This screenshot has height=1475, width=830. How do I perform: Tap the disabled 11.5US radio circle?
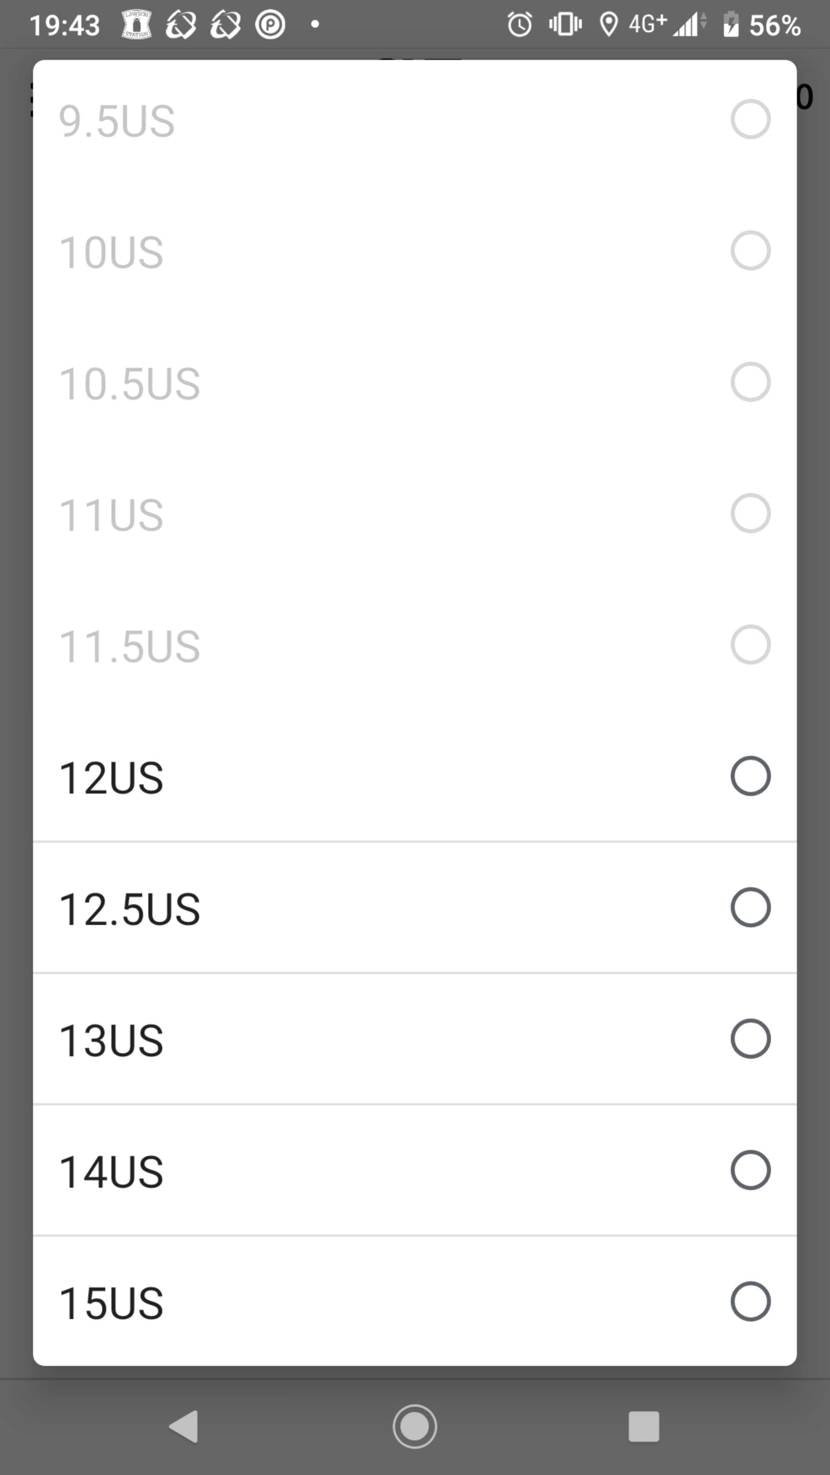click(750, 645)
